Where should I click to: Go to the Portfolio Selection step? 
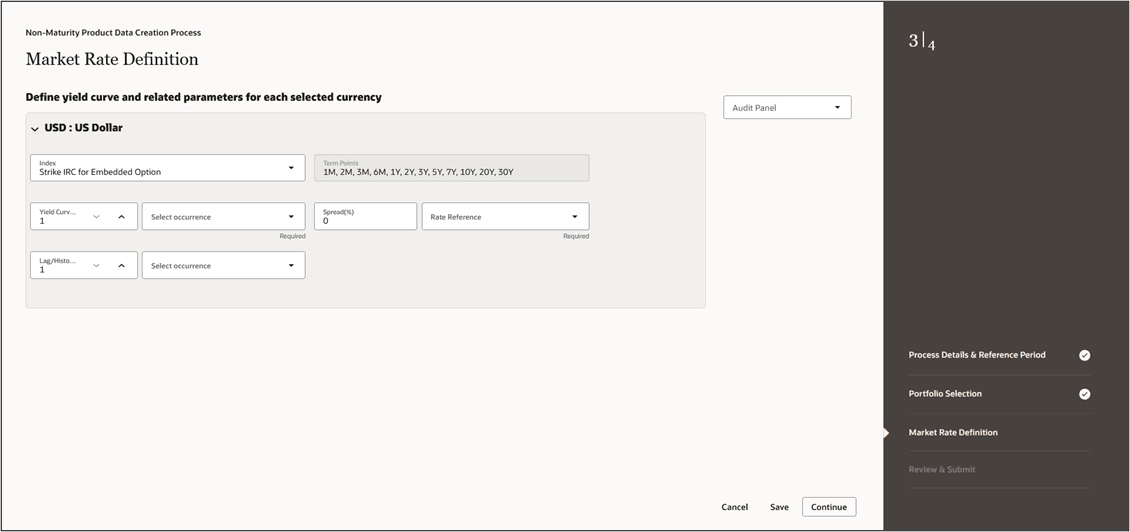(945, 394)
